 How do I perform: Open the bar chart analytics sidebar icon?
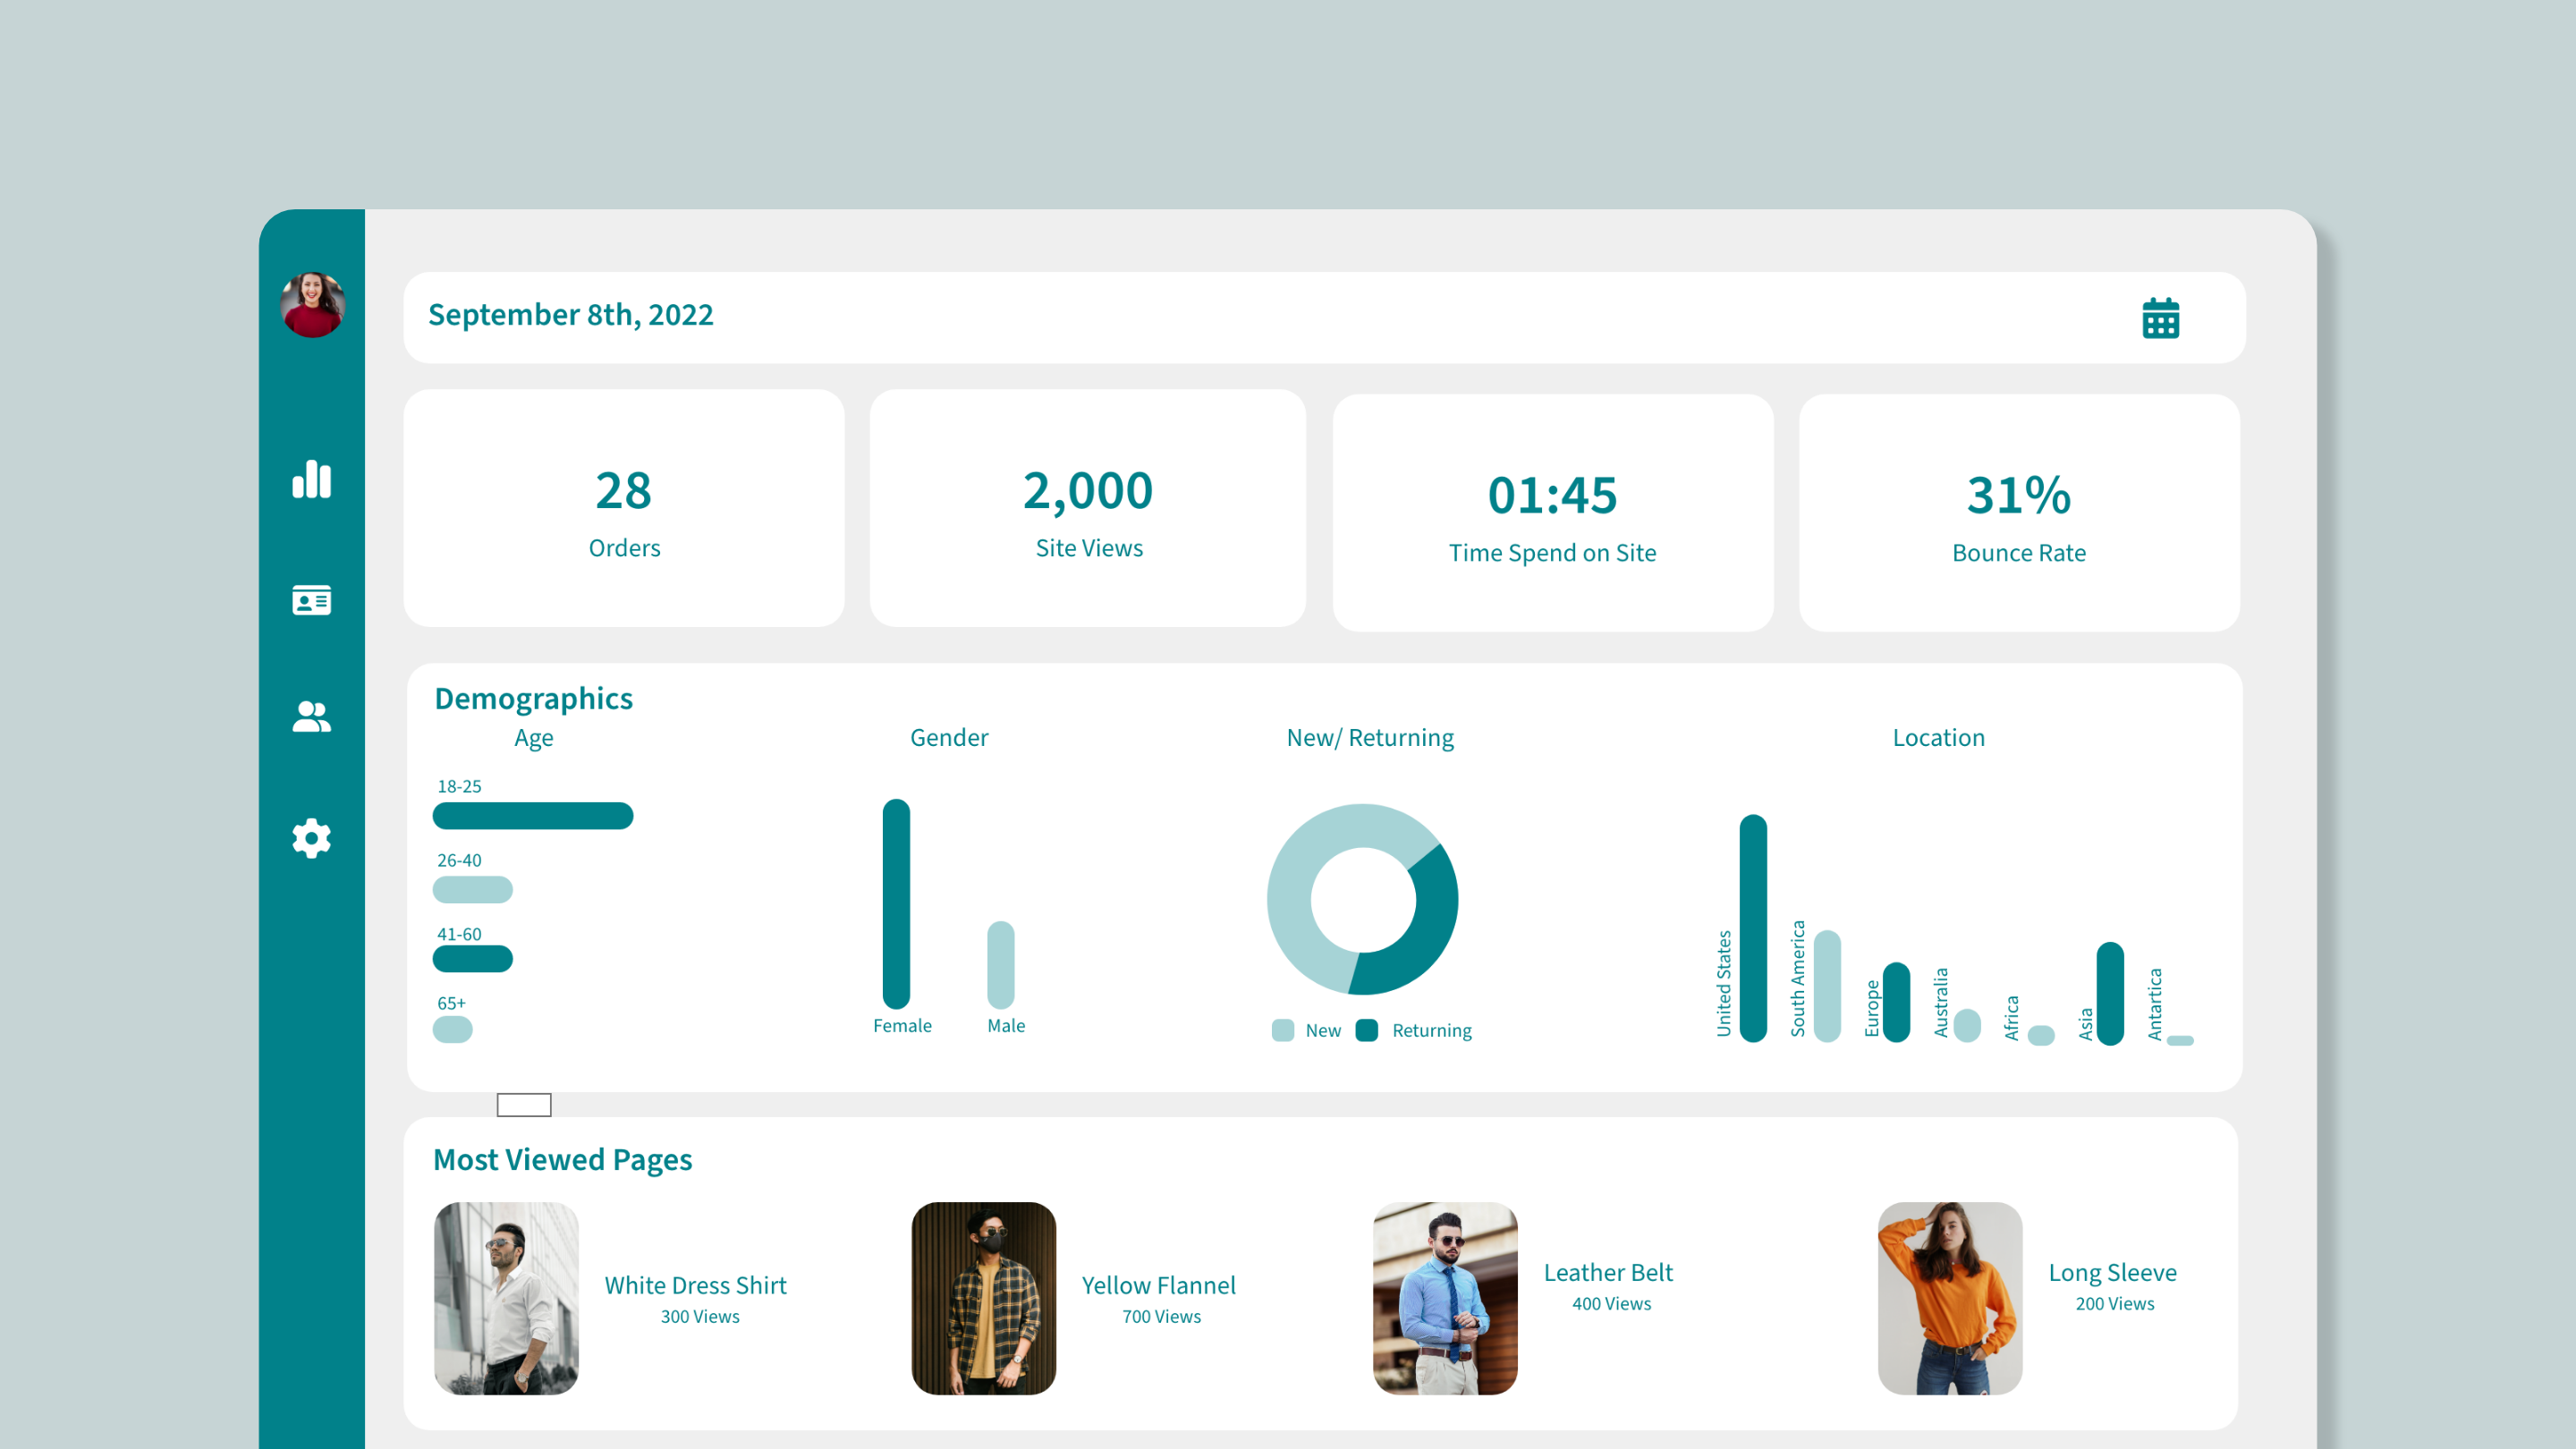click(x=311, y=480)
